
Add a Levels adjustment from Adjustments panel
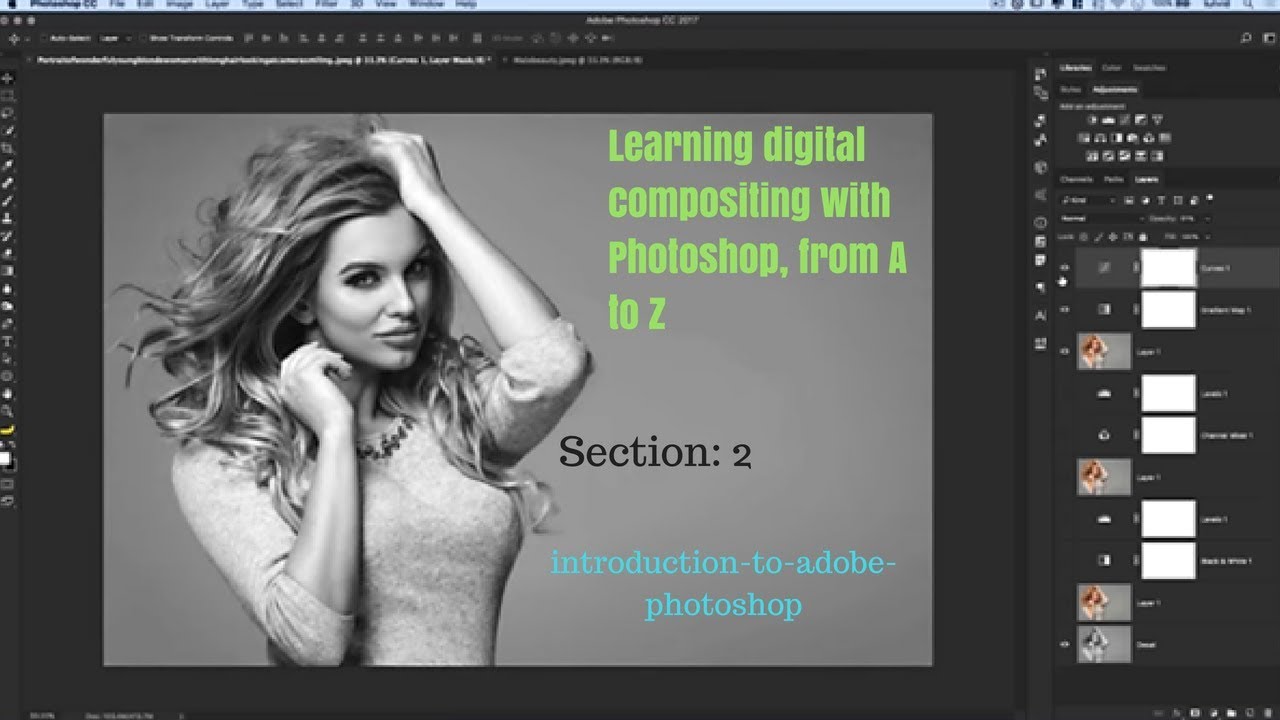pos(1111,120)
